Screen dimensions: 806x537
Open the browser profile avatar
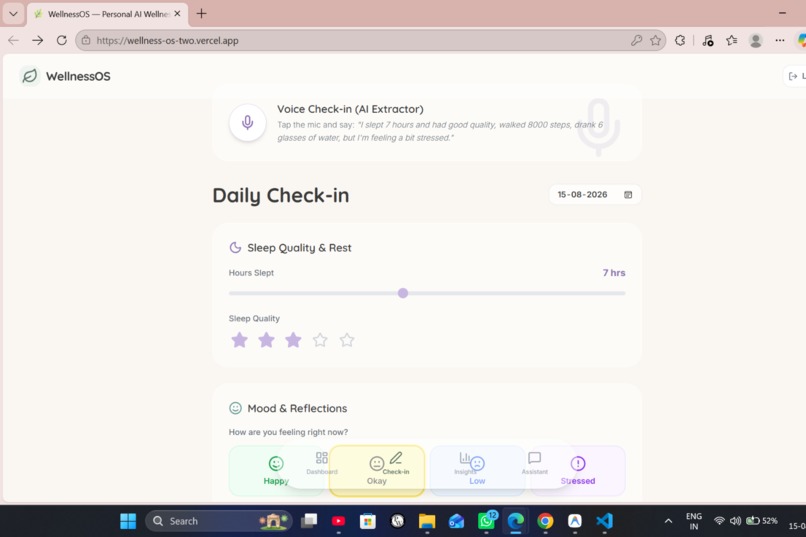tap(756, 41)
